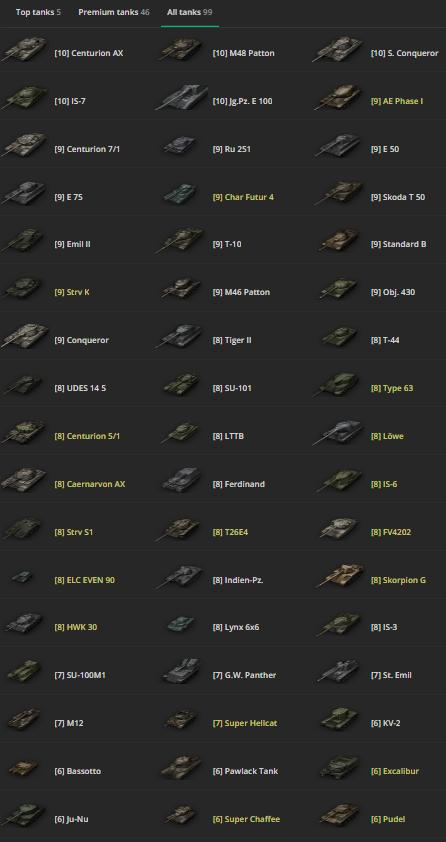Image resolution: width=446 pixels, height=842 pixels.
Task: Select the Char Futur 4 tank icon
Action: (x=182, y=194)
